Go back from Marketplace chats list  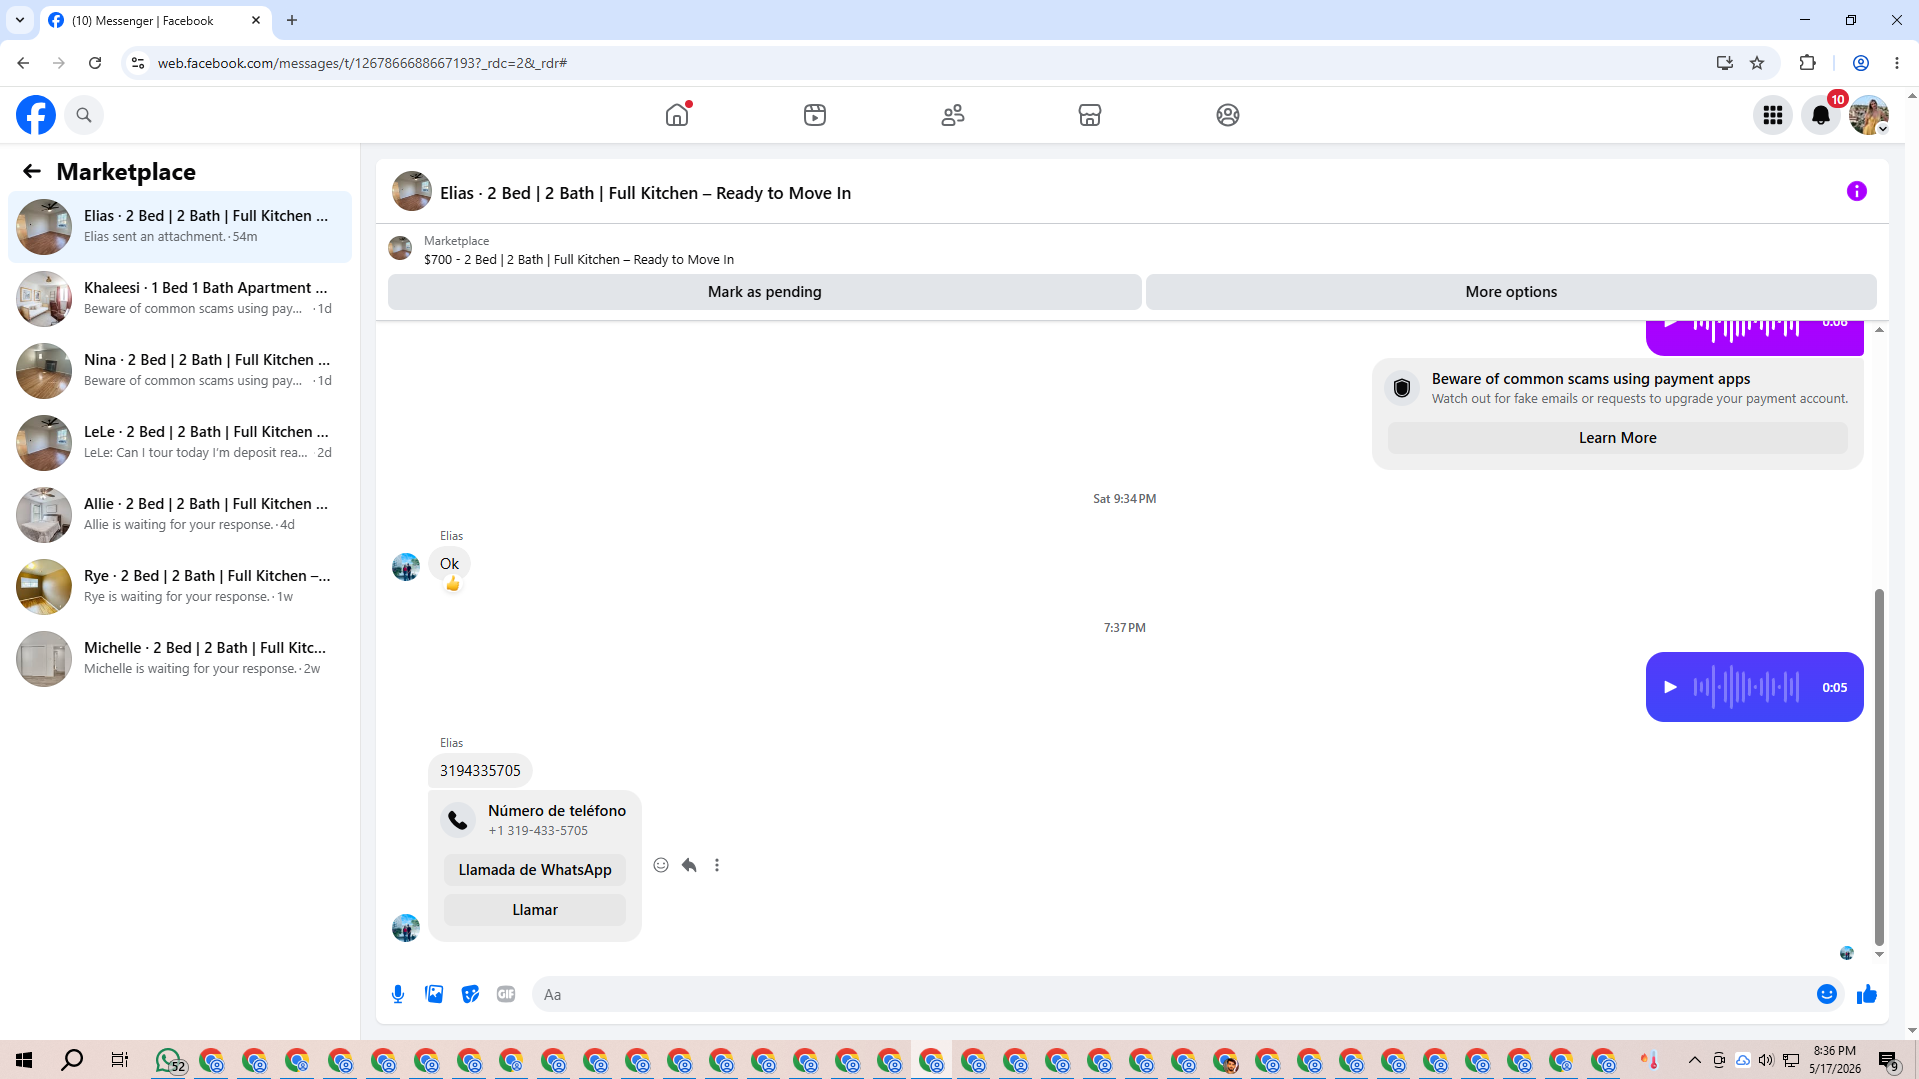click(32, 171)
